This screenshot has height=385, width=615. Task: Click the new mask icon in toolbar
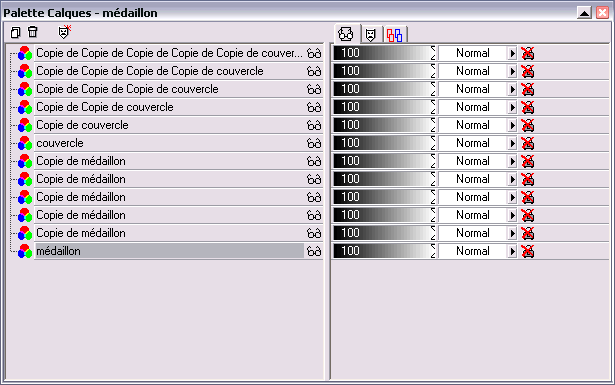point(64,32)
